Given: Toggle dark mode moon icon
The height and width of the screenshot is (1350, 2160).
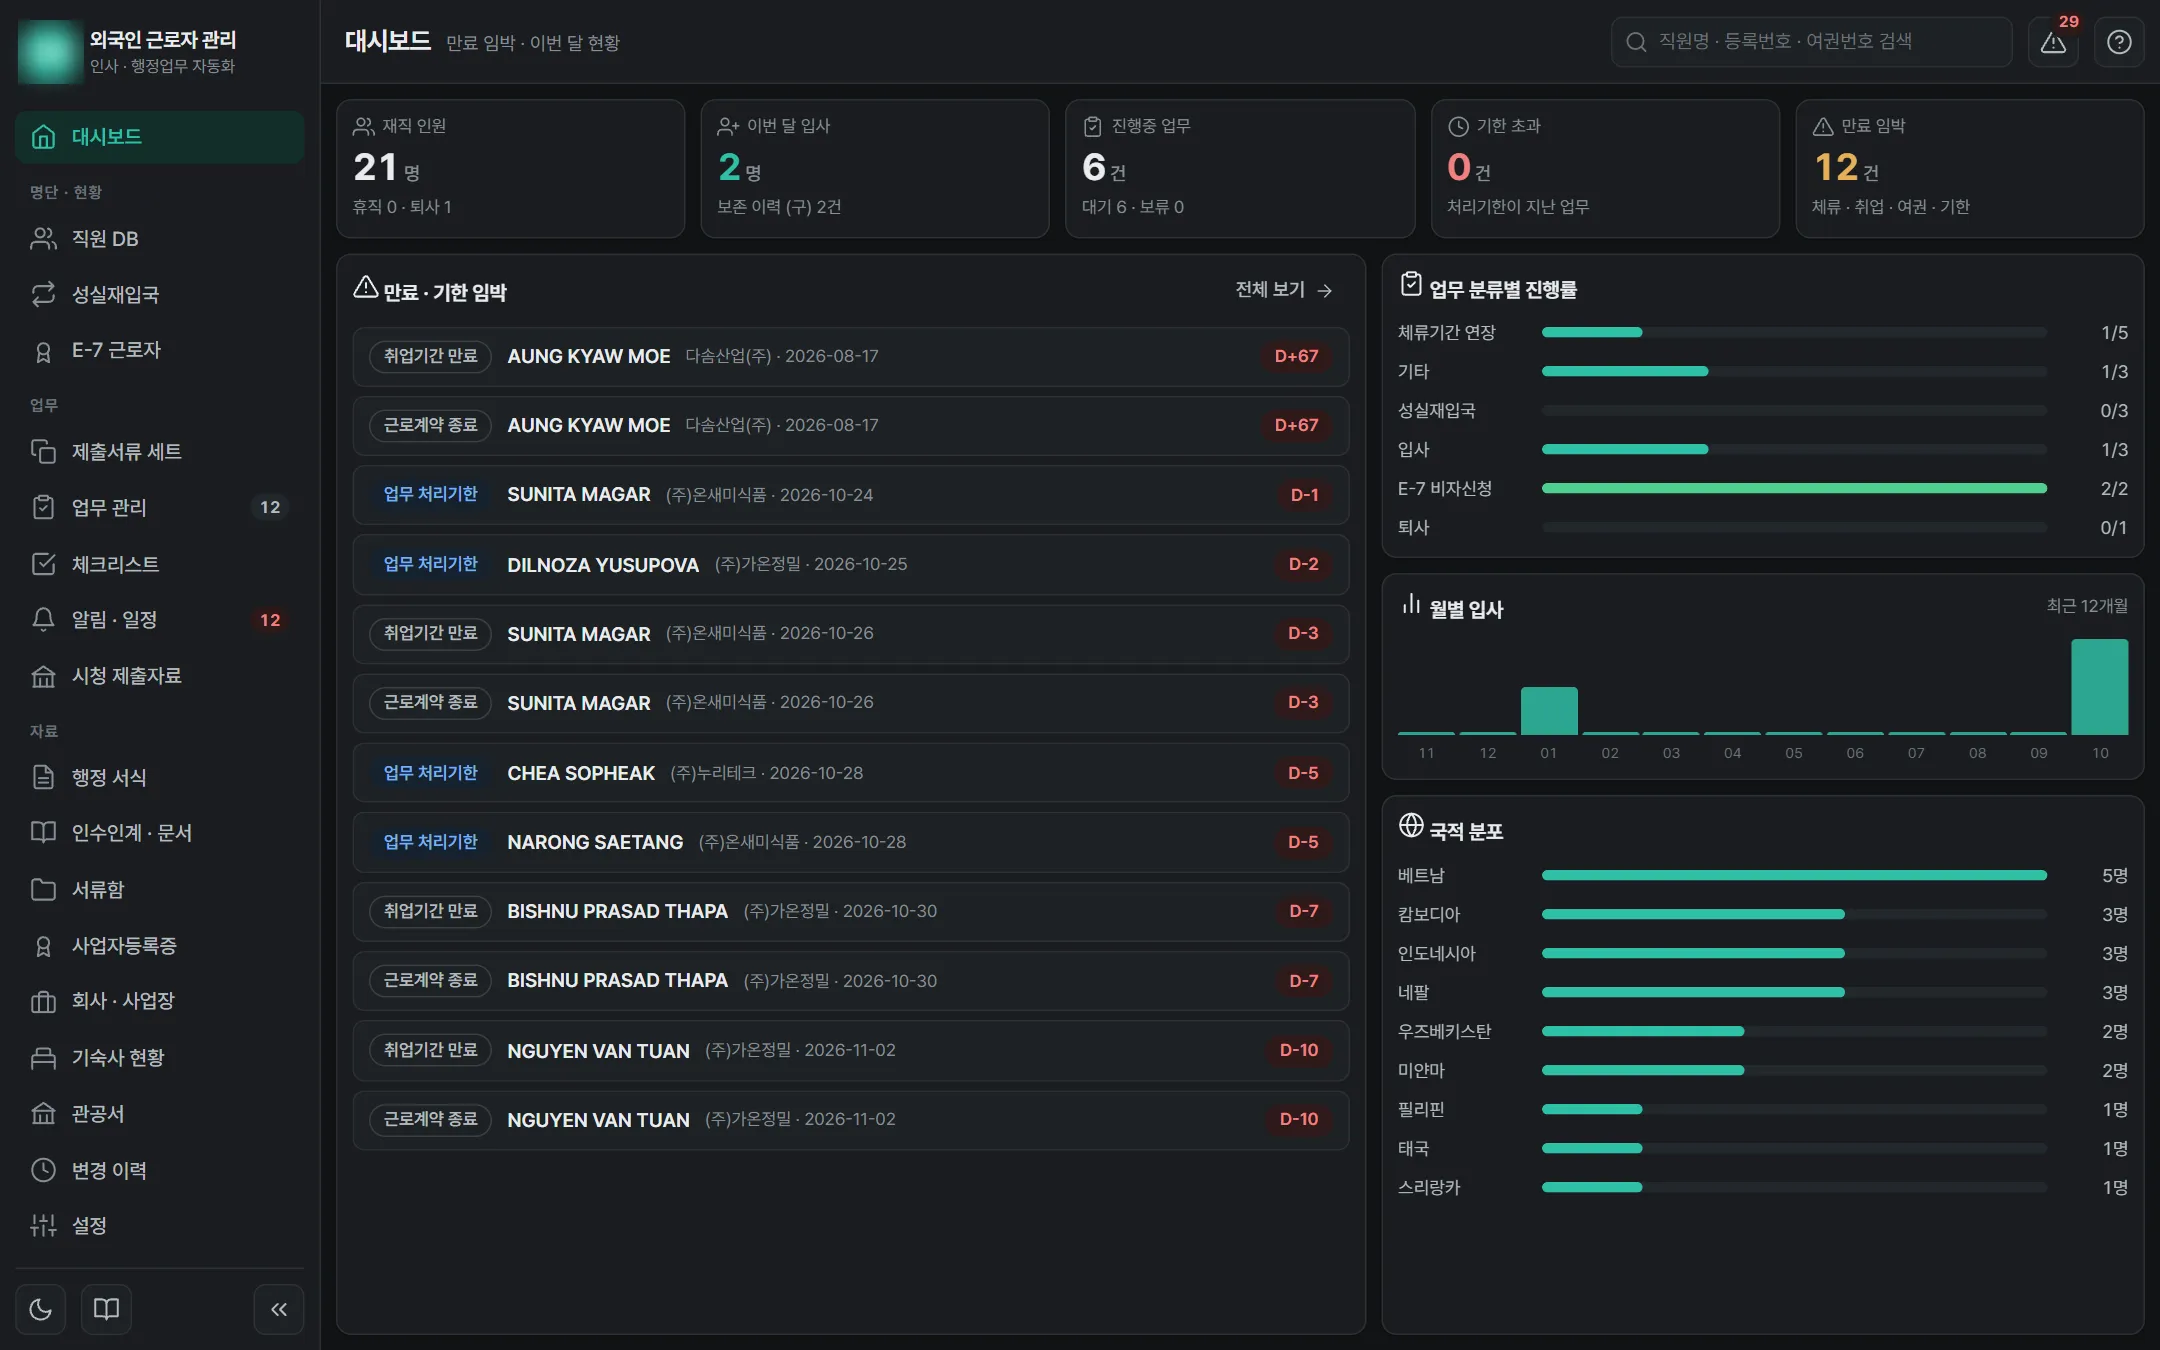Looking at the screenshot, I should tap(41, 1309).
